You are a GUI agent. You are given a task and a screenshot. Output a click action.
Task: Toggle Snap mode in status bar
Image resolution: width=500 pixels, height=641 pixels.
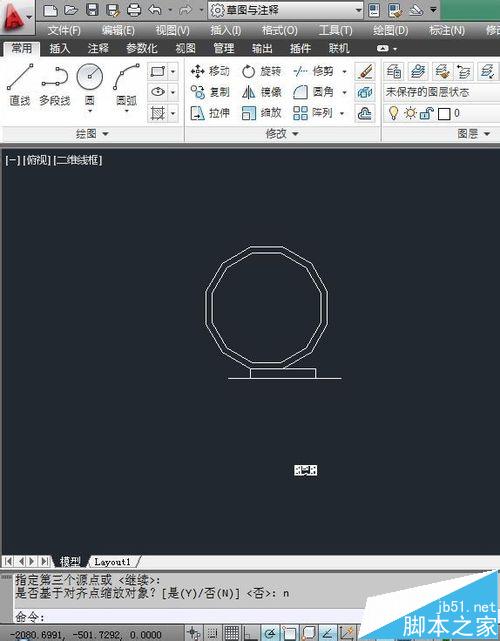213,633
